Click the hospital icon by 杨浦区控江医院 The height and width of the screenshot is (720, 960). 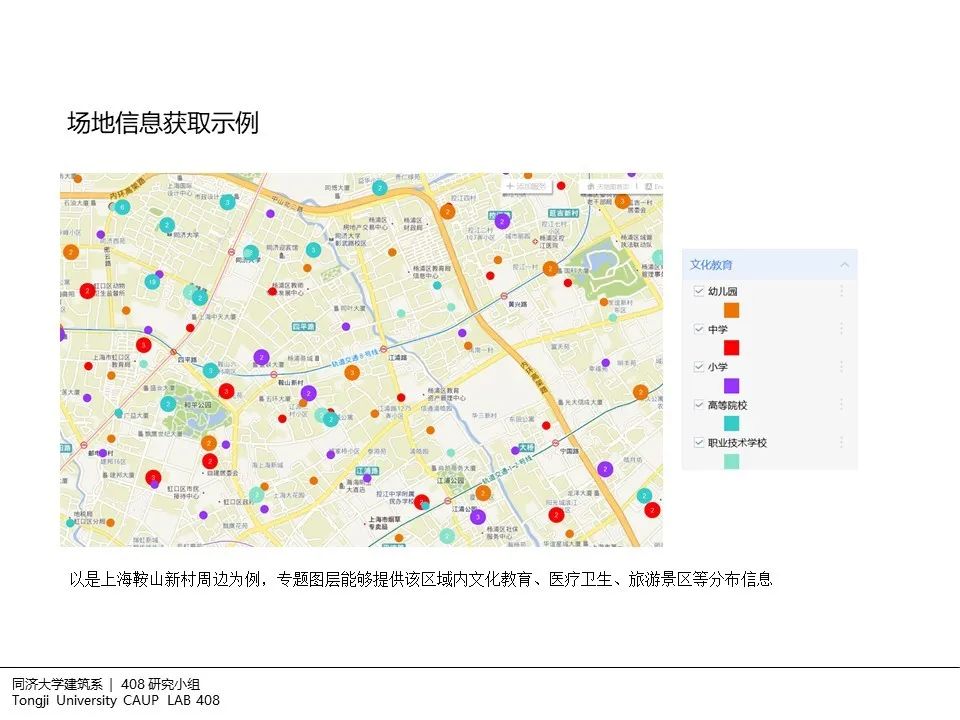(535, 241)
